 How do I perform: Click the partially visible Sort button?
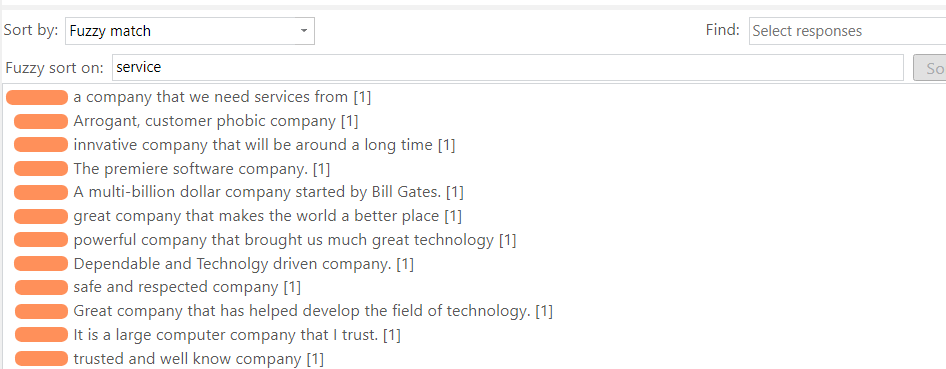(x=930, y=68)
